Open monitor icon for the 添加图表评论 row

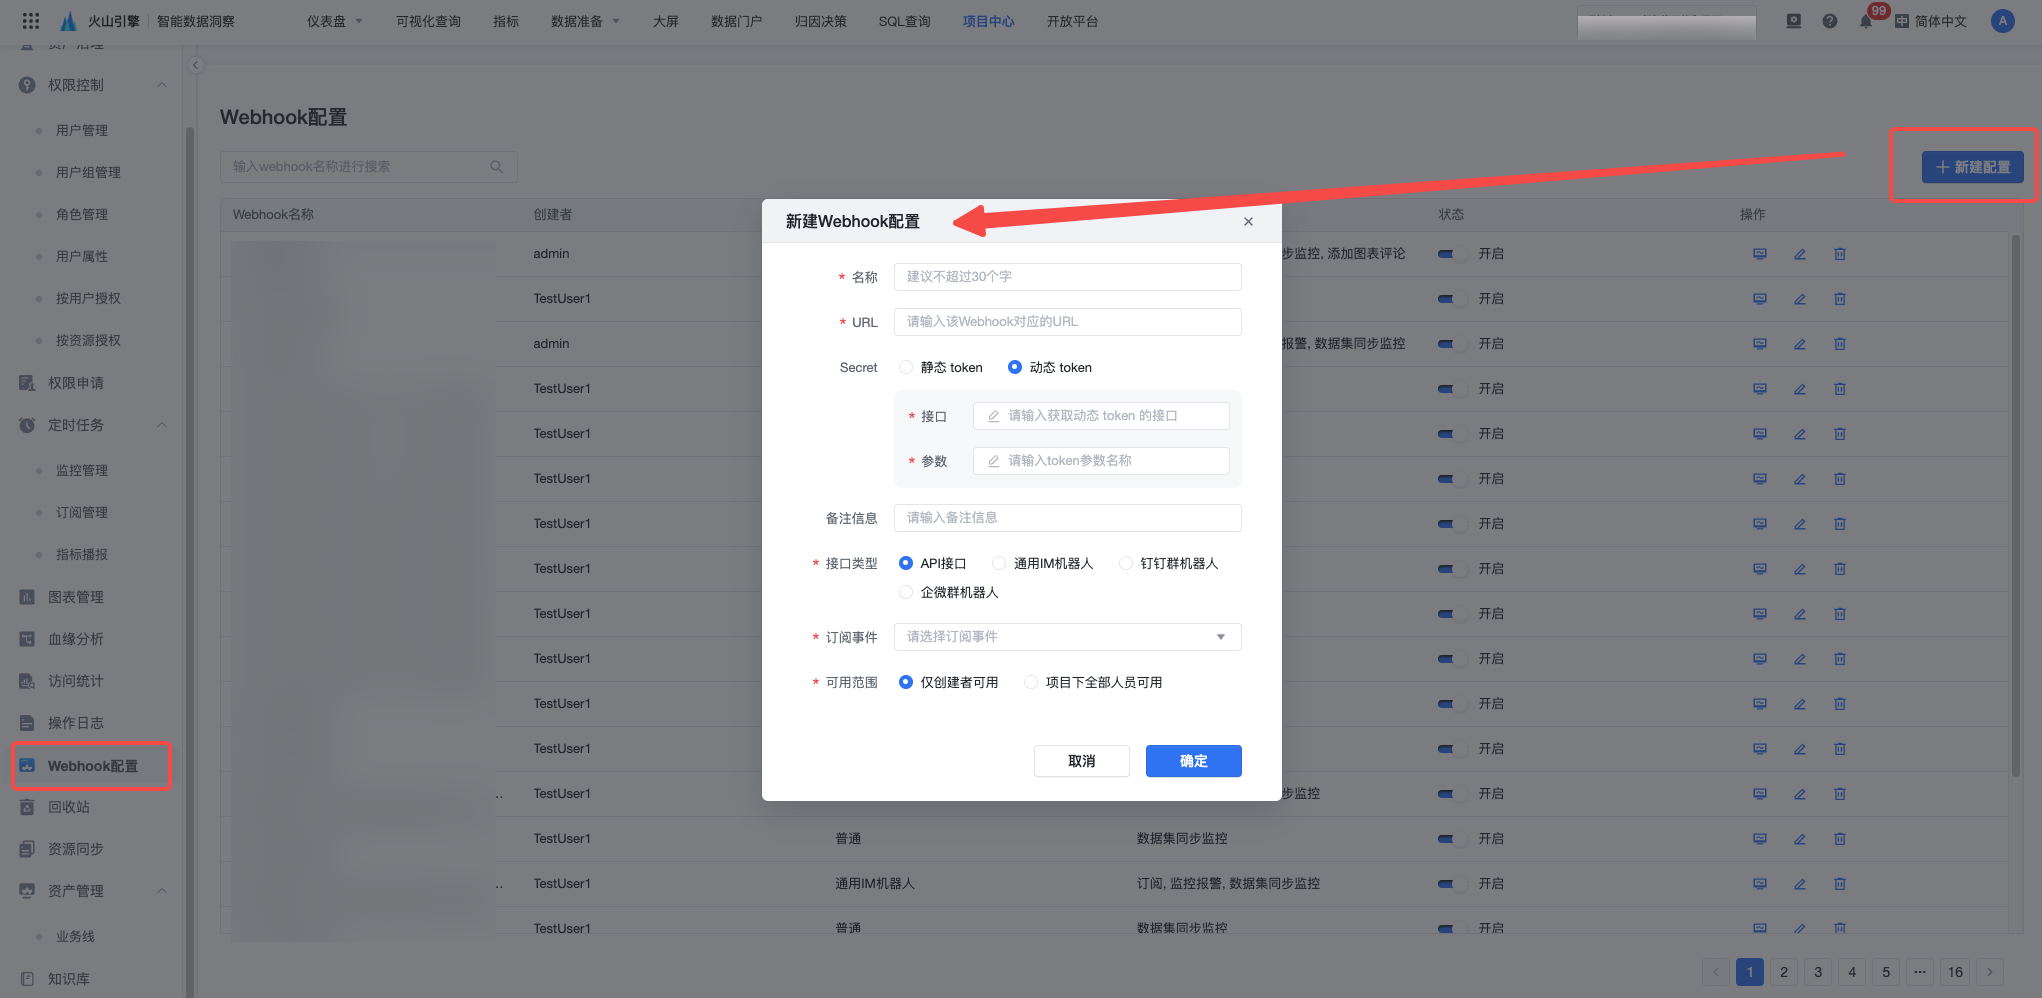[x=1760, y=254]
